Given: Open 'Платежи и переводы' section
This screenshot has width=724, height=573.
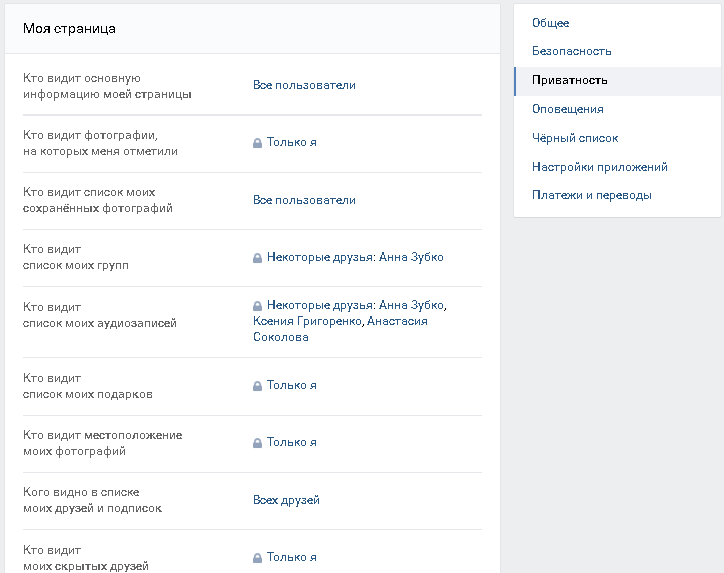Looking at the screenshot, I should (592, 195).
